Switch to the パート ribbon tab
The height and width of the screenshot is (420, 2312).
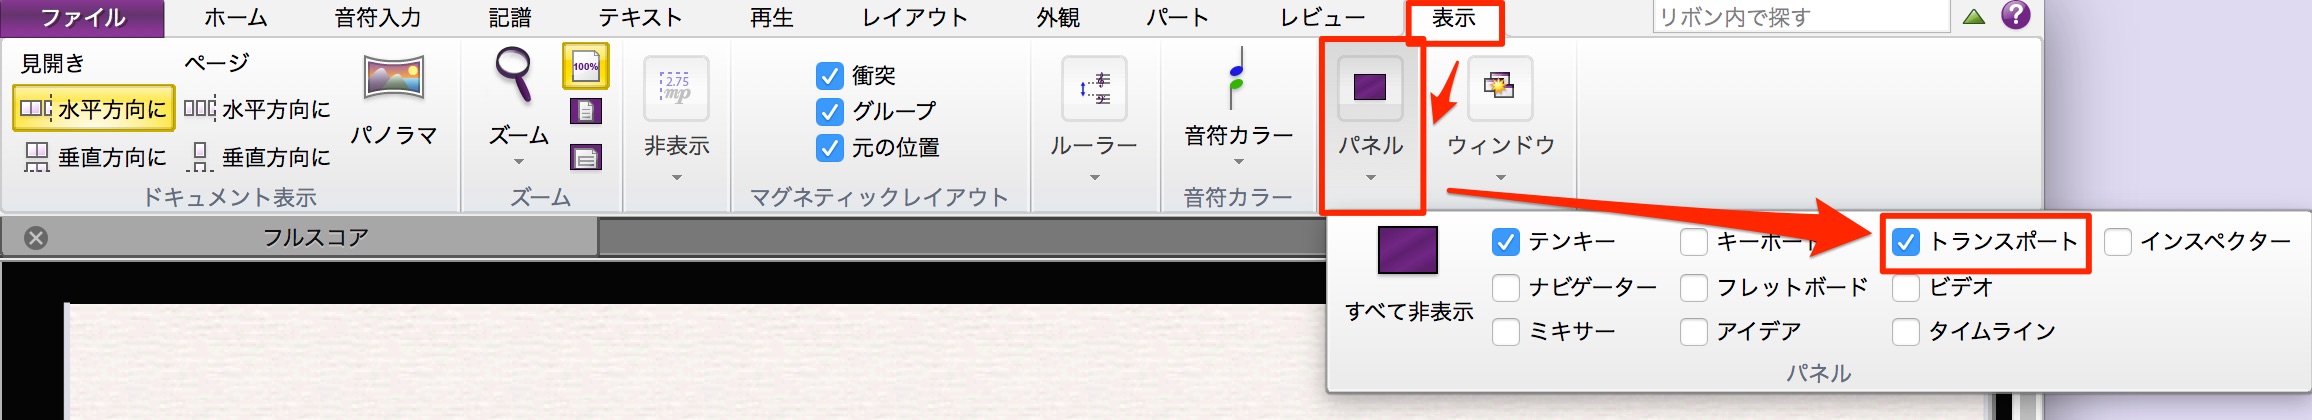pyautogui.click(x=1177, y=18)
